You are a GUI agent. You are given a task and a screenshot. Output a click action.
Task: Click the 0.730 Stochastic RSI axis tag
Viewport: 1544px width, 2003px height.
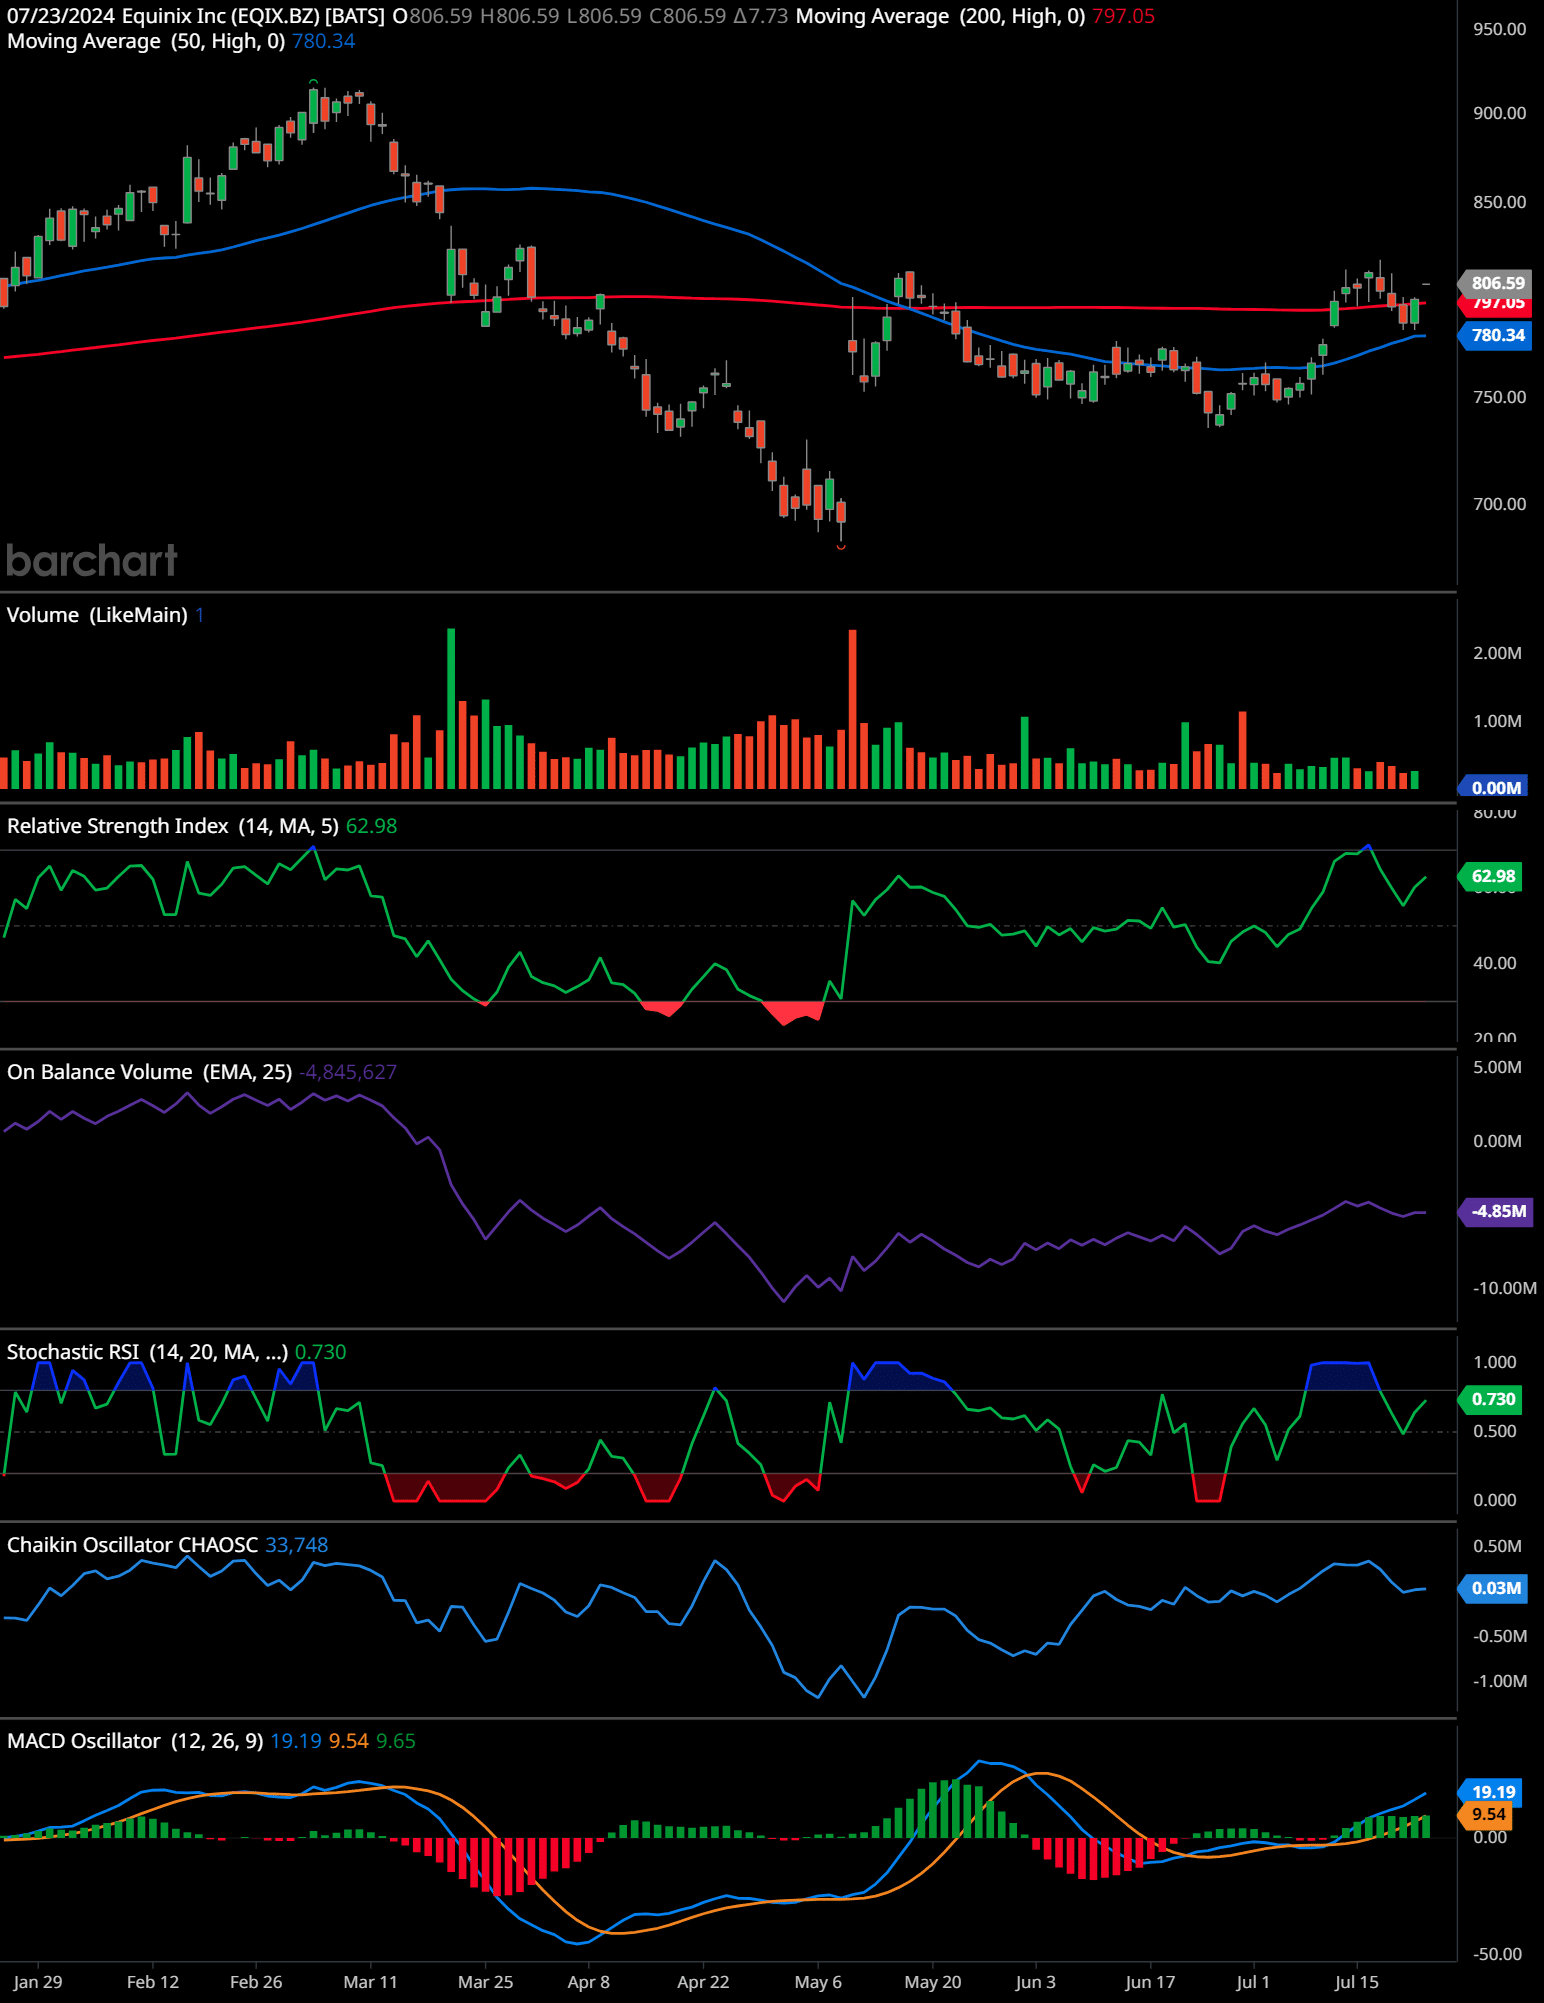pyautogui.click(x=1491, y=1399)
